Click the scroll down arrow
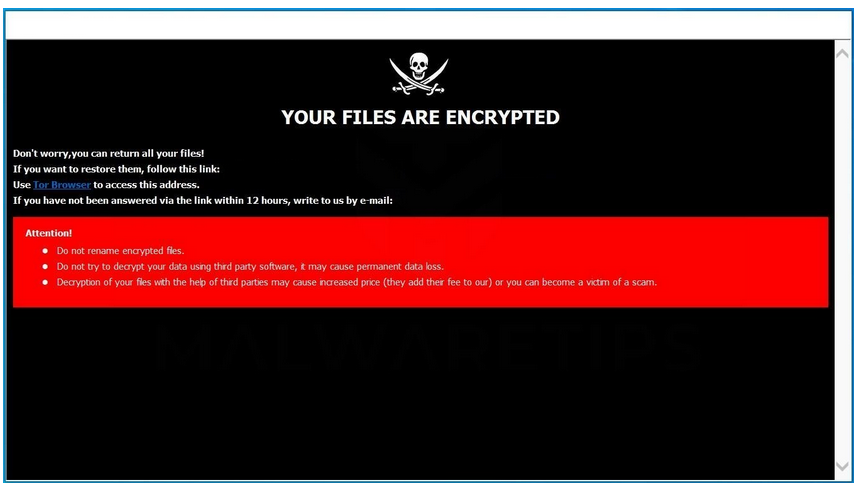 click(x=843, y=467)
